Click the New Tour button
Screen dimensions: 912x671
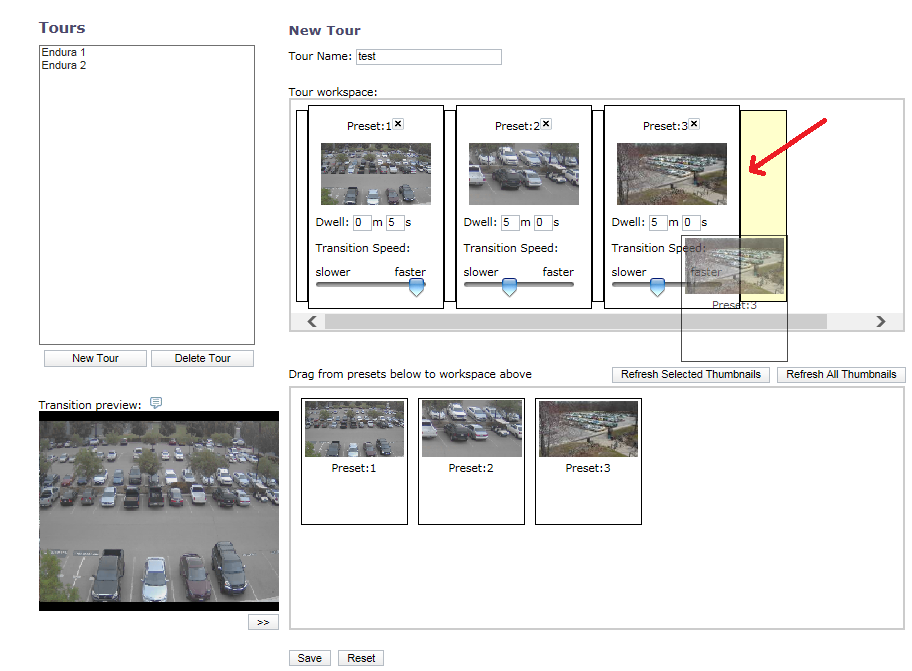click(x=95, y=358)
